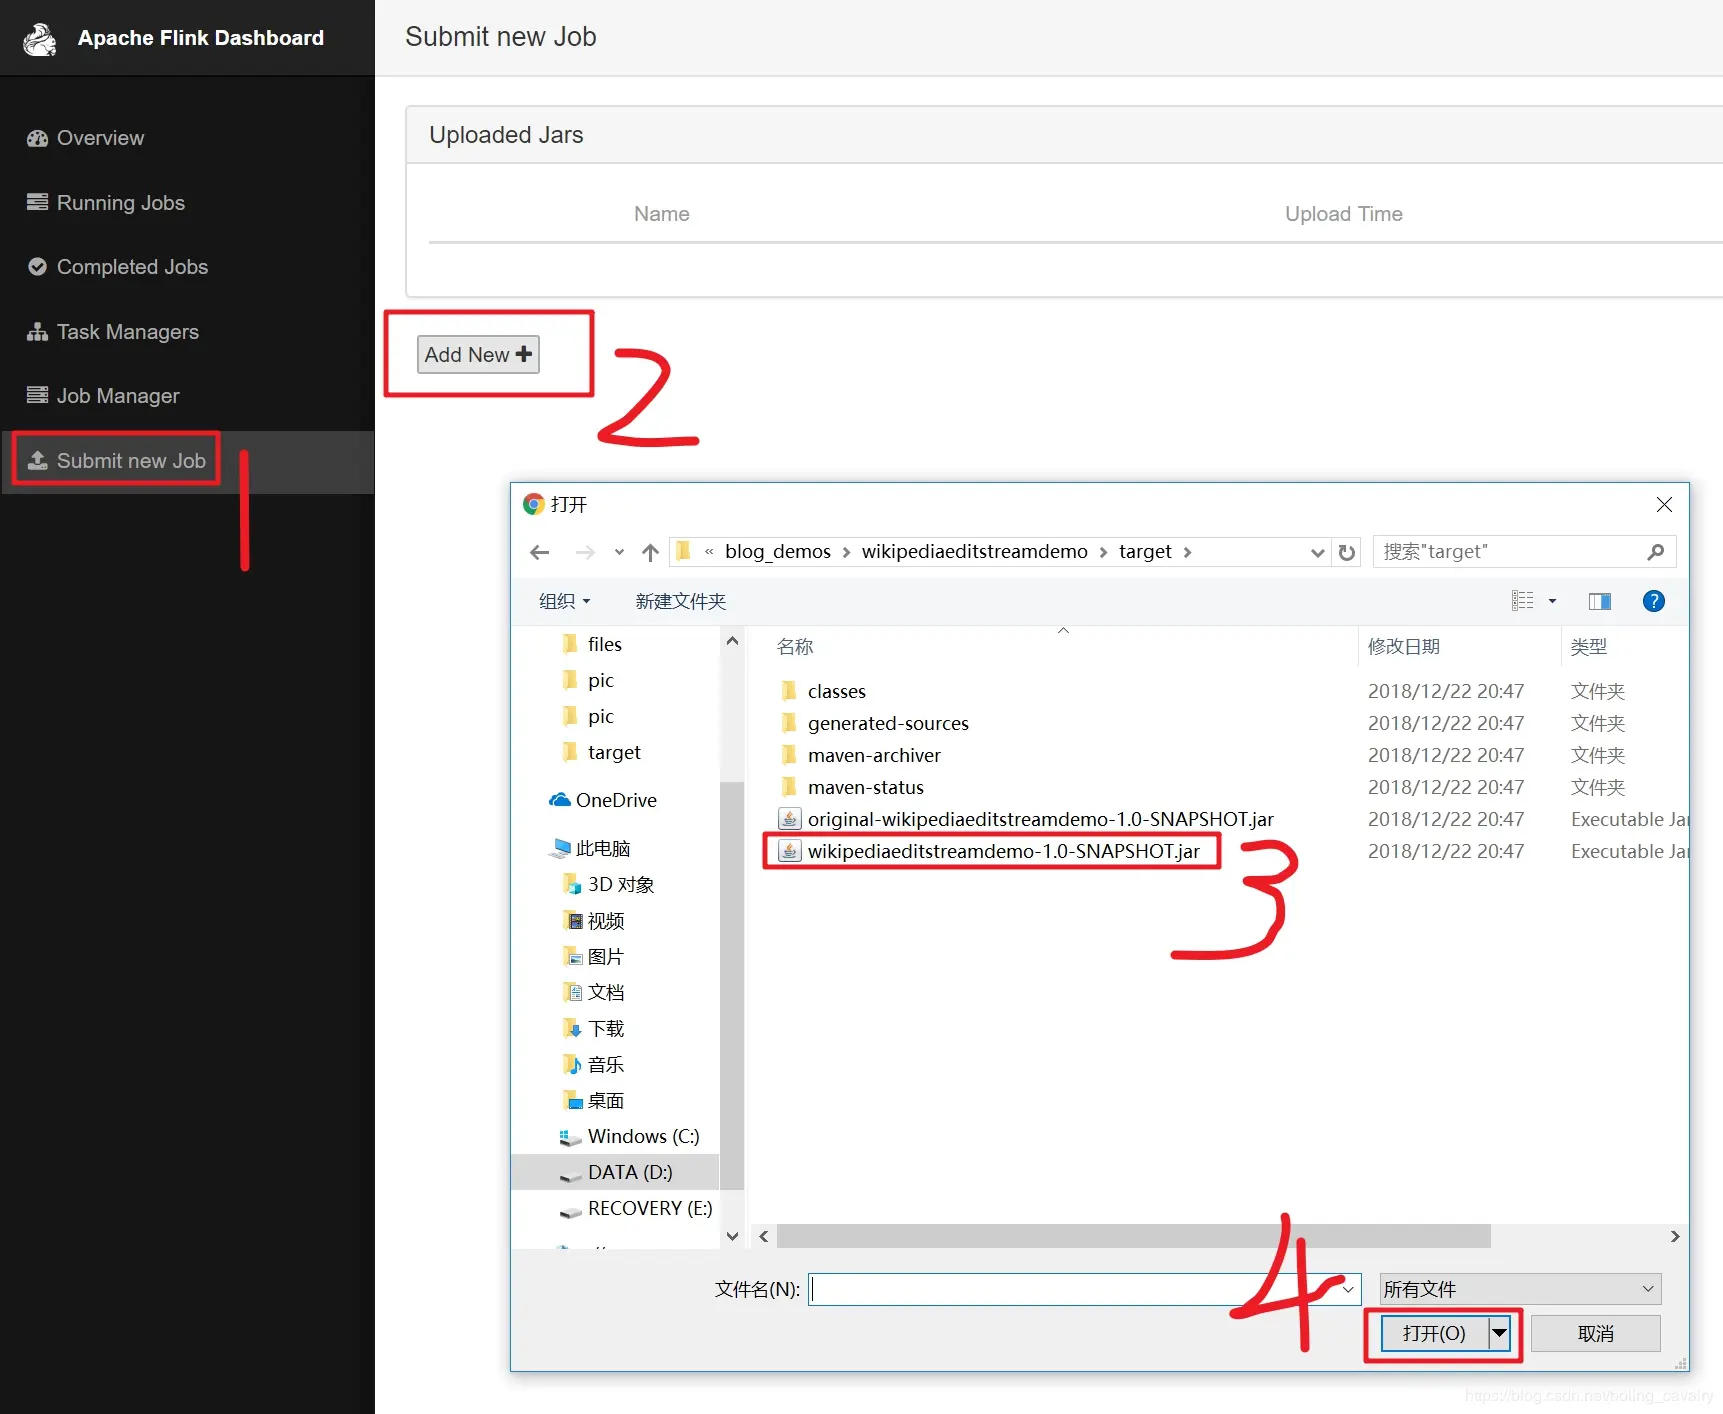1723x1414 pixels.
Task: Expand the chevron after target in path
Action: tap(1188, 552)
